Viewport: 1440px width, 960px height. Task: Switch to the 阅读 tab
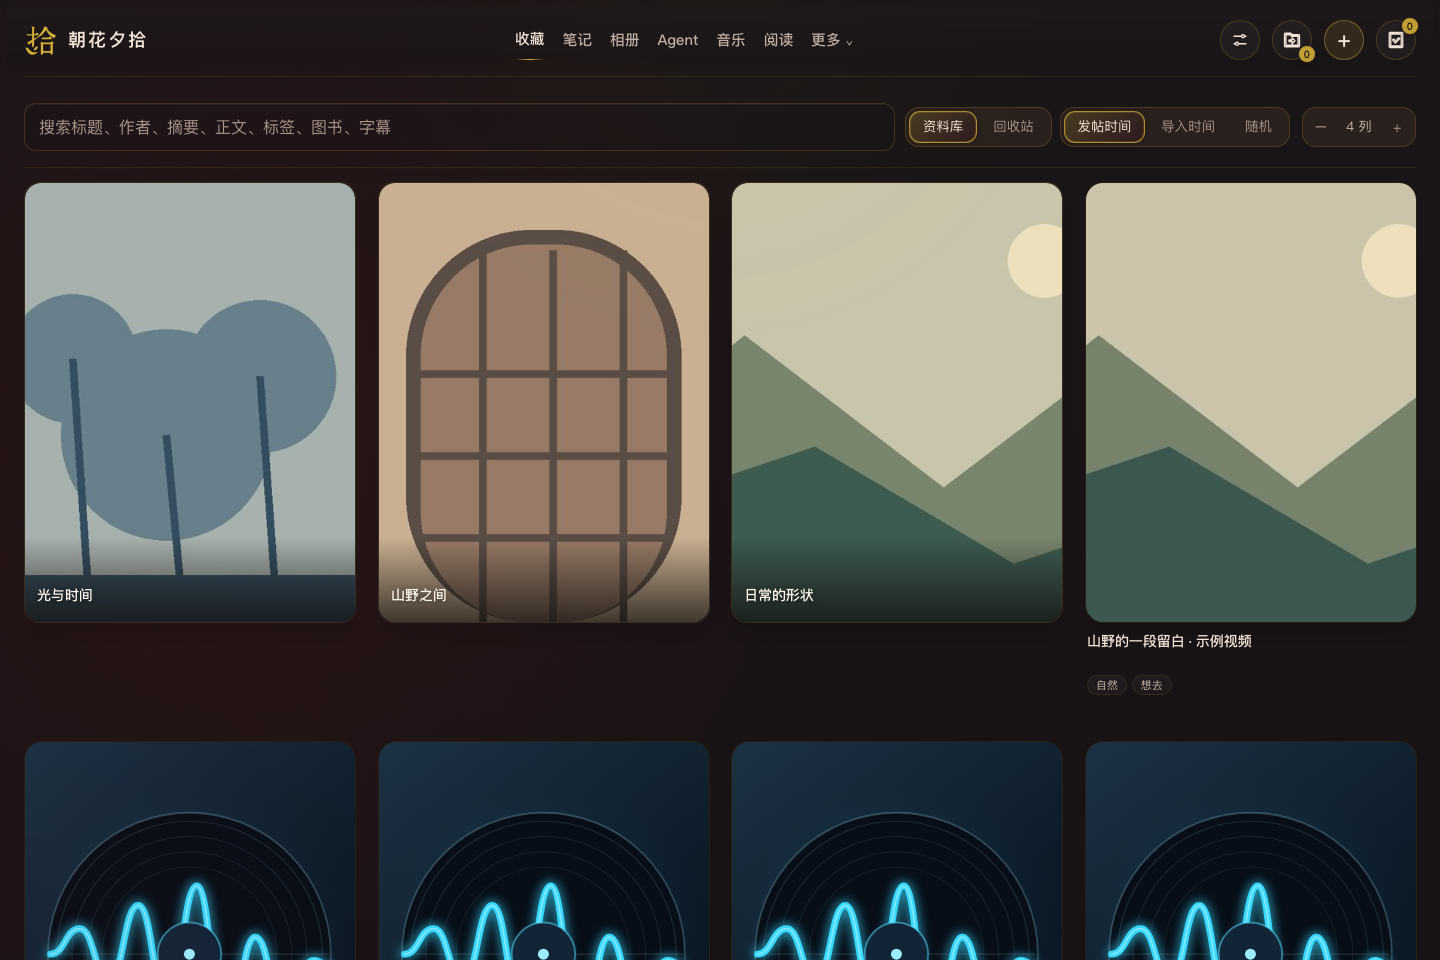[778, 40]
